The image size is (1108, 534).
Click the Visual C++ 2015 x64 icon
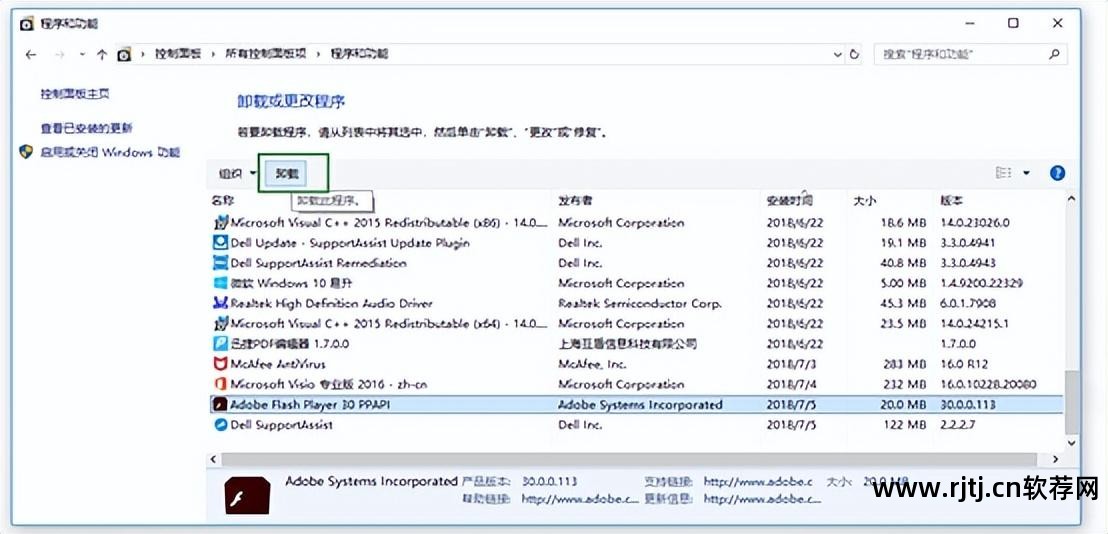(x=220, y=324)
